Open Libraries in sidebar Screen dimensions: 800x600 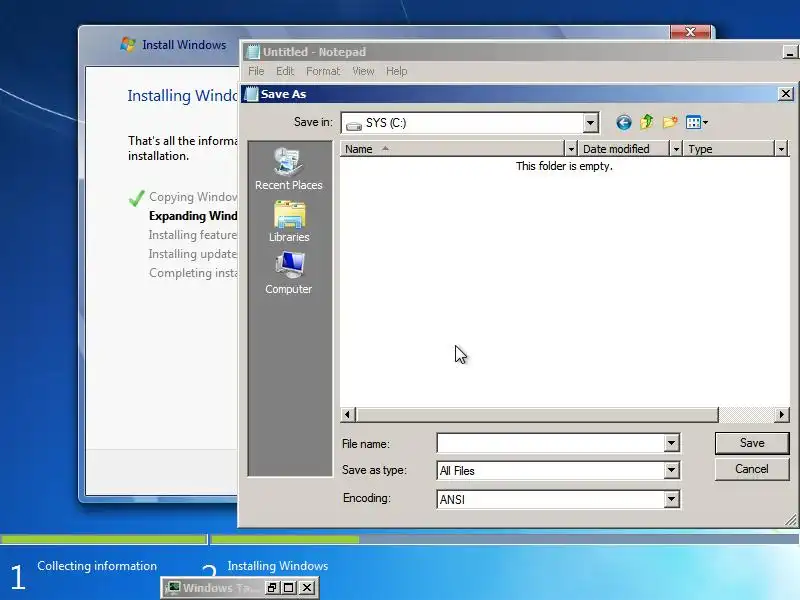point(289,221)
